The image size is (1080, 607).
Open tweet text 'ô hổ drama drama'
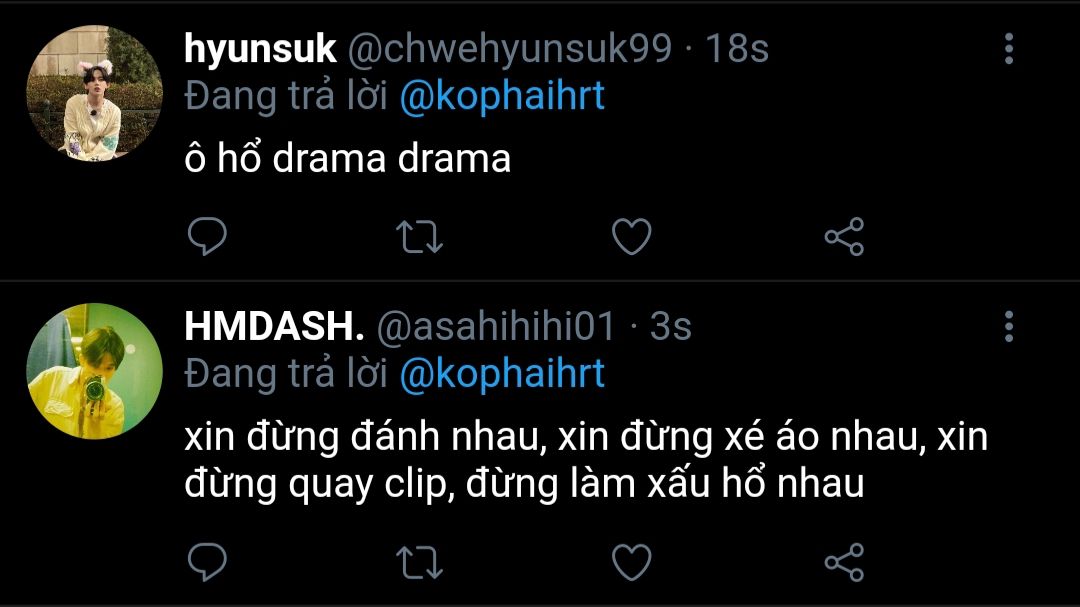coord(348,158)
